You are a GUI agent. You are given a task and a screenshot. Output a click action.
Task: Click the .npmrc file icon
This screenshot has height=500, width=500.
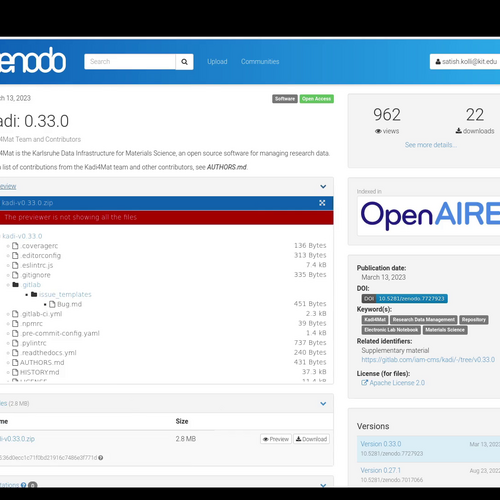[x=15, y=323]
